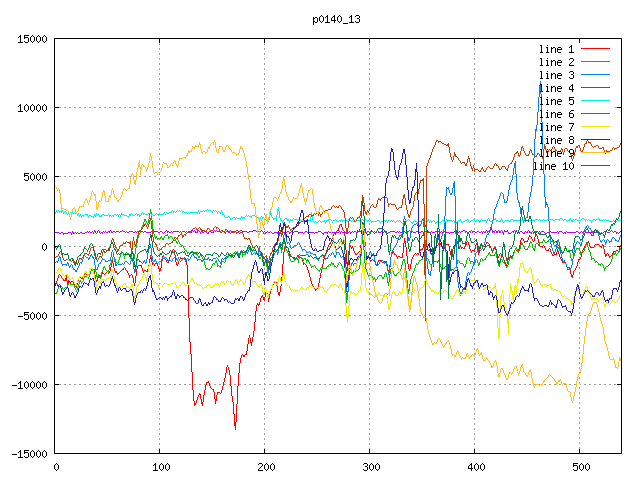Click the blue line 3 legend sample
640x480 pixels.
pyautogui.click(x=595, y=75)
